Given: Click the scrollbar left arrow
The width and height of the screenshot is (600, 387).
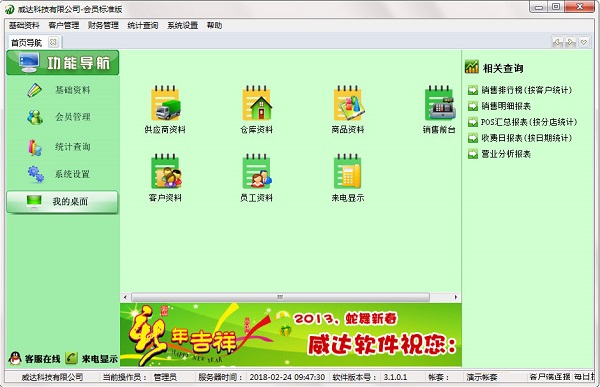Looking at the screenshot, I should tap(125, 297).
